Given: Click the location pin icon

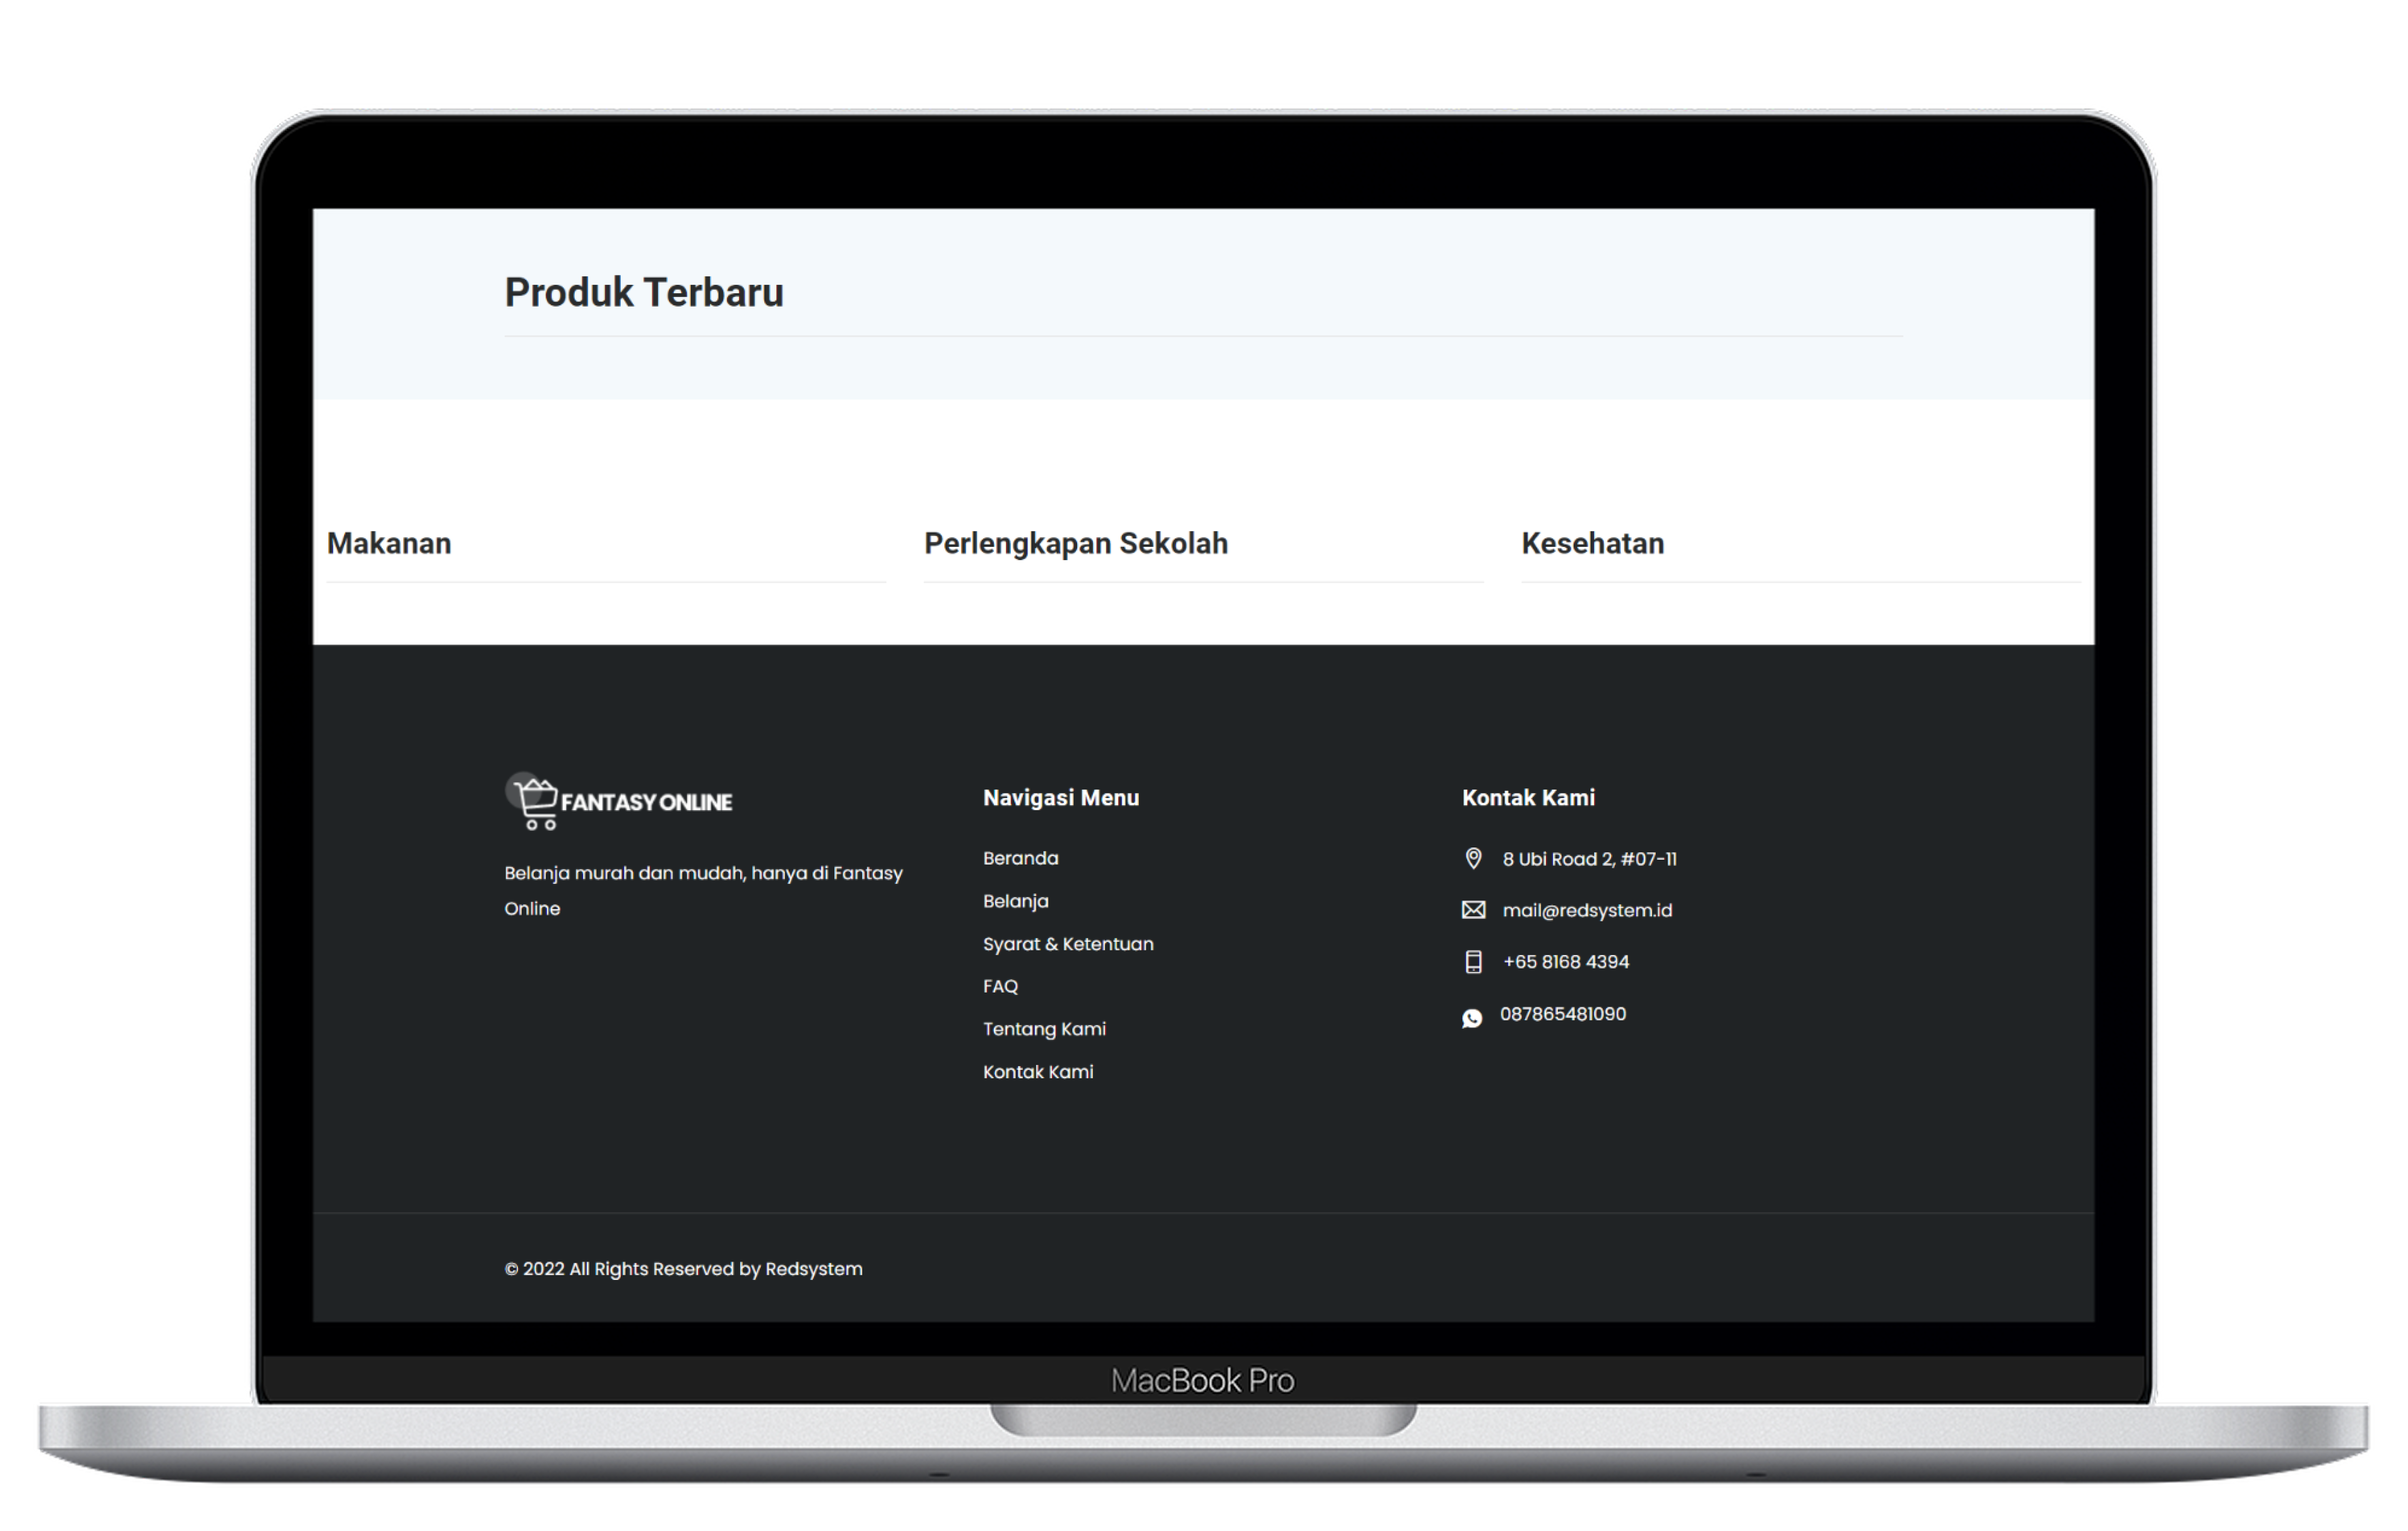Looking at the screenshot, I should tap(1473, 859).
